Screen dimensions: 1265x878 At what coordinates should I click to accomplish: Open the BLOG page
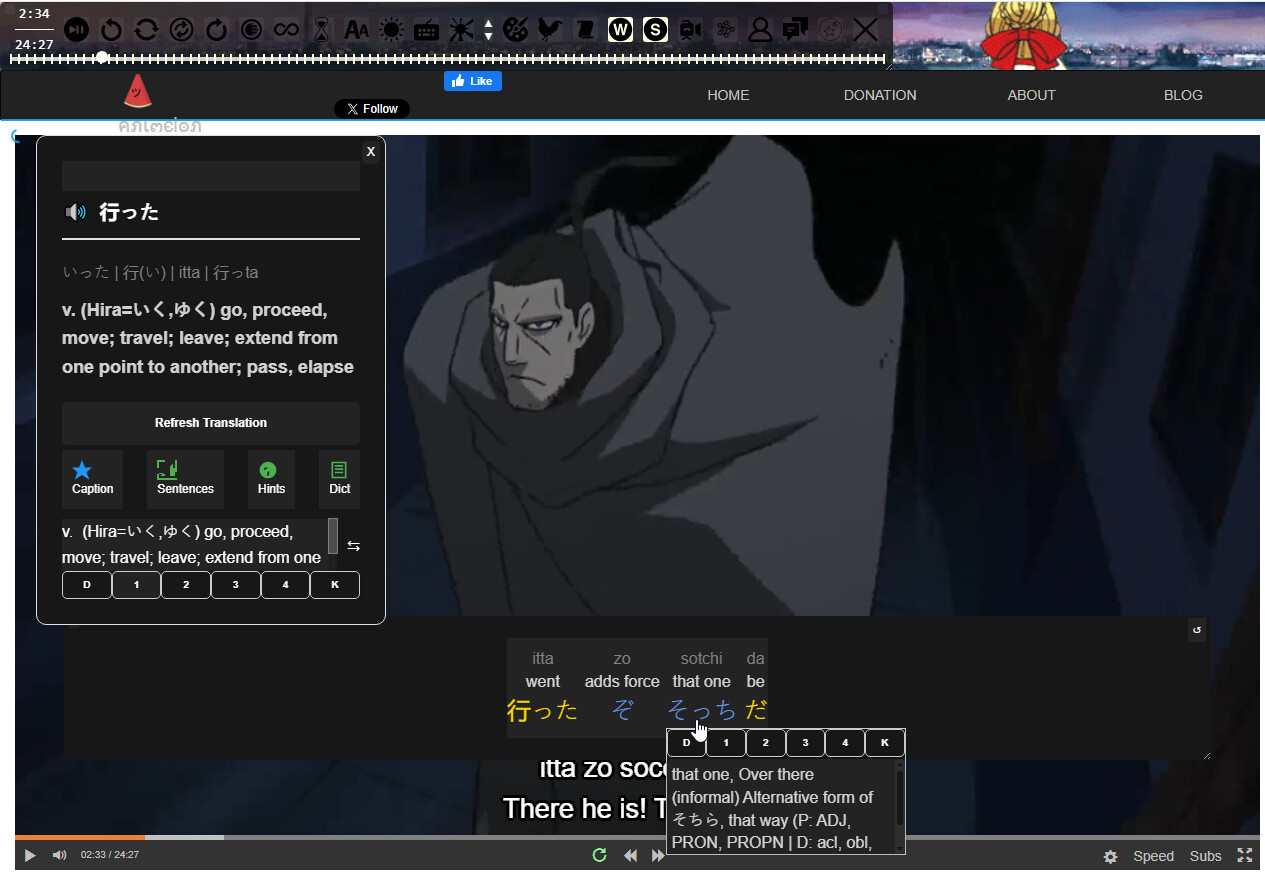click(x=1183, y=95)
